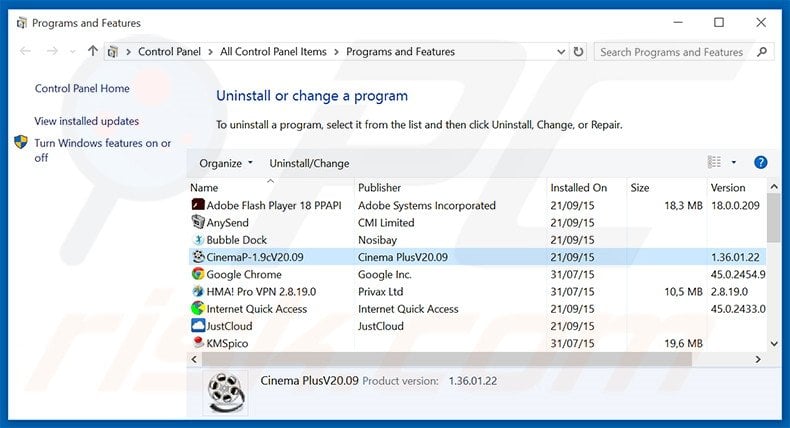The height and width of the screenshot is (428, 790).
Task: Click the KMSpico program icon
Action: point(198,342)
